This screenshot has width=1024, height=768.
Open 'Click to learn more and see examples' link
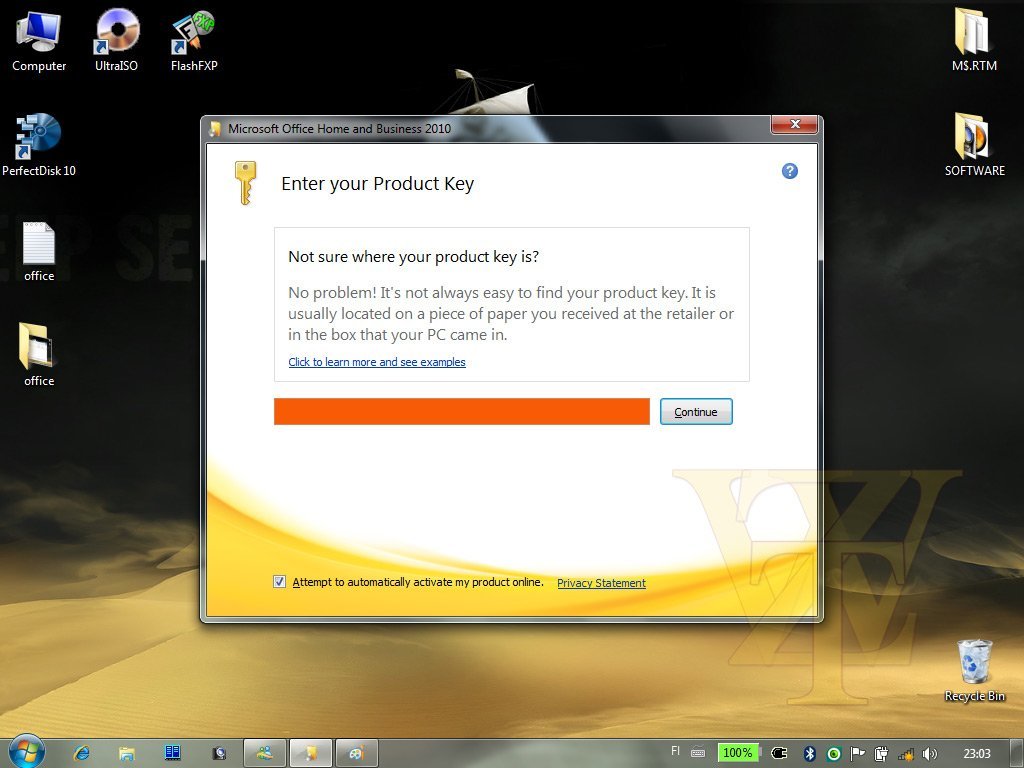pyautogui.click(x=377, y=362)
